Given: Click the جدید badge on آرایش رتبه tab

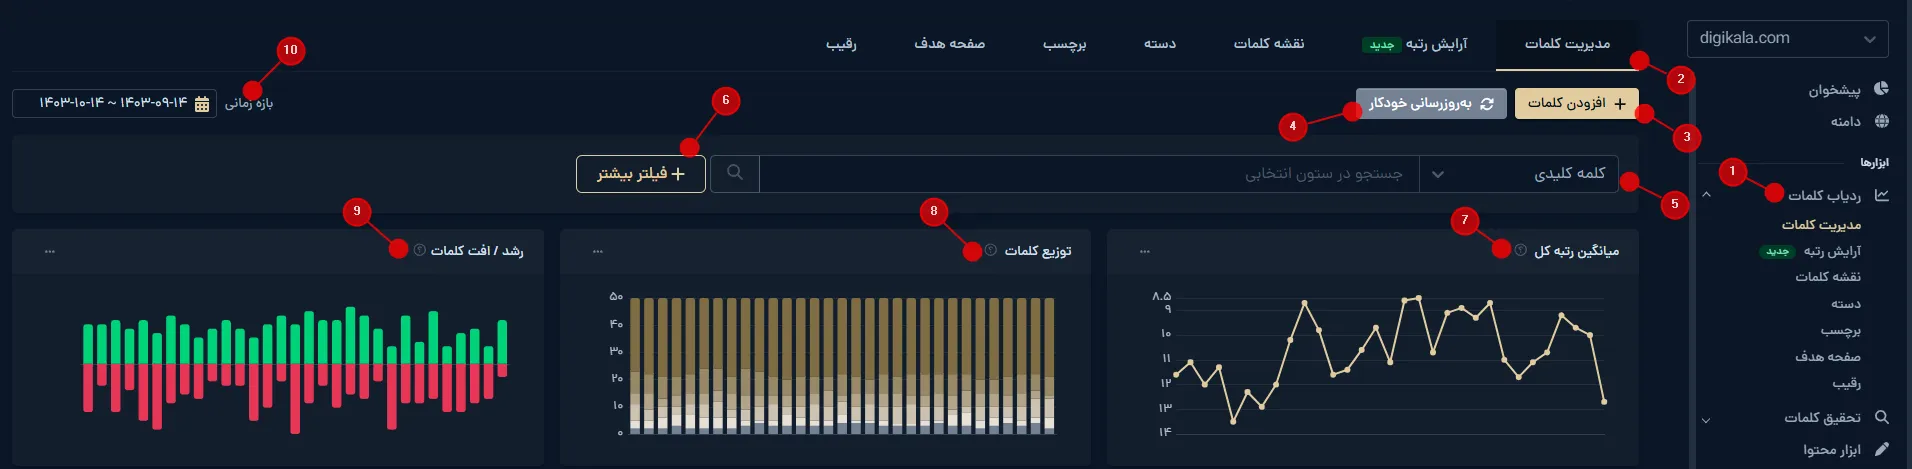Looking at the screenshot, I should tap(1382, 45).
